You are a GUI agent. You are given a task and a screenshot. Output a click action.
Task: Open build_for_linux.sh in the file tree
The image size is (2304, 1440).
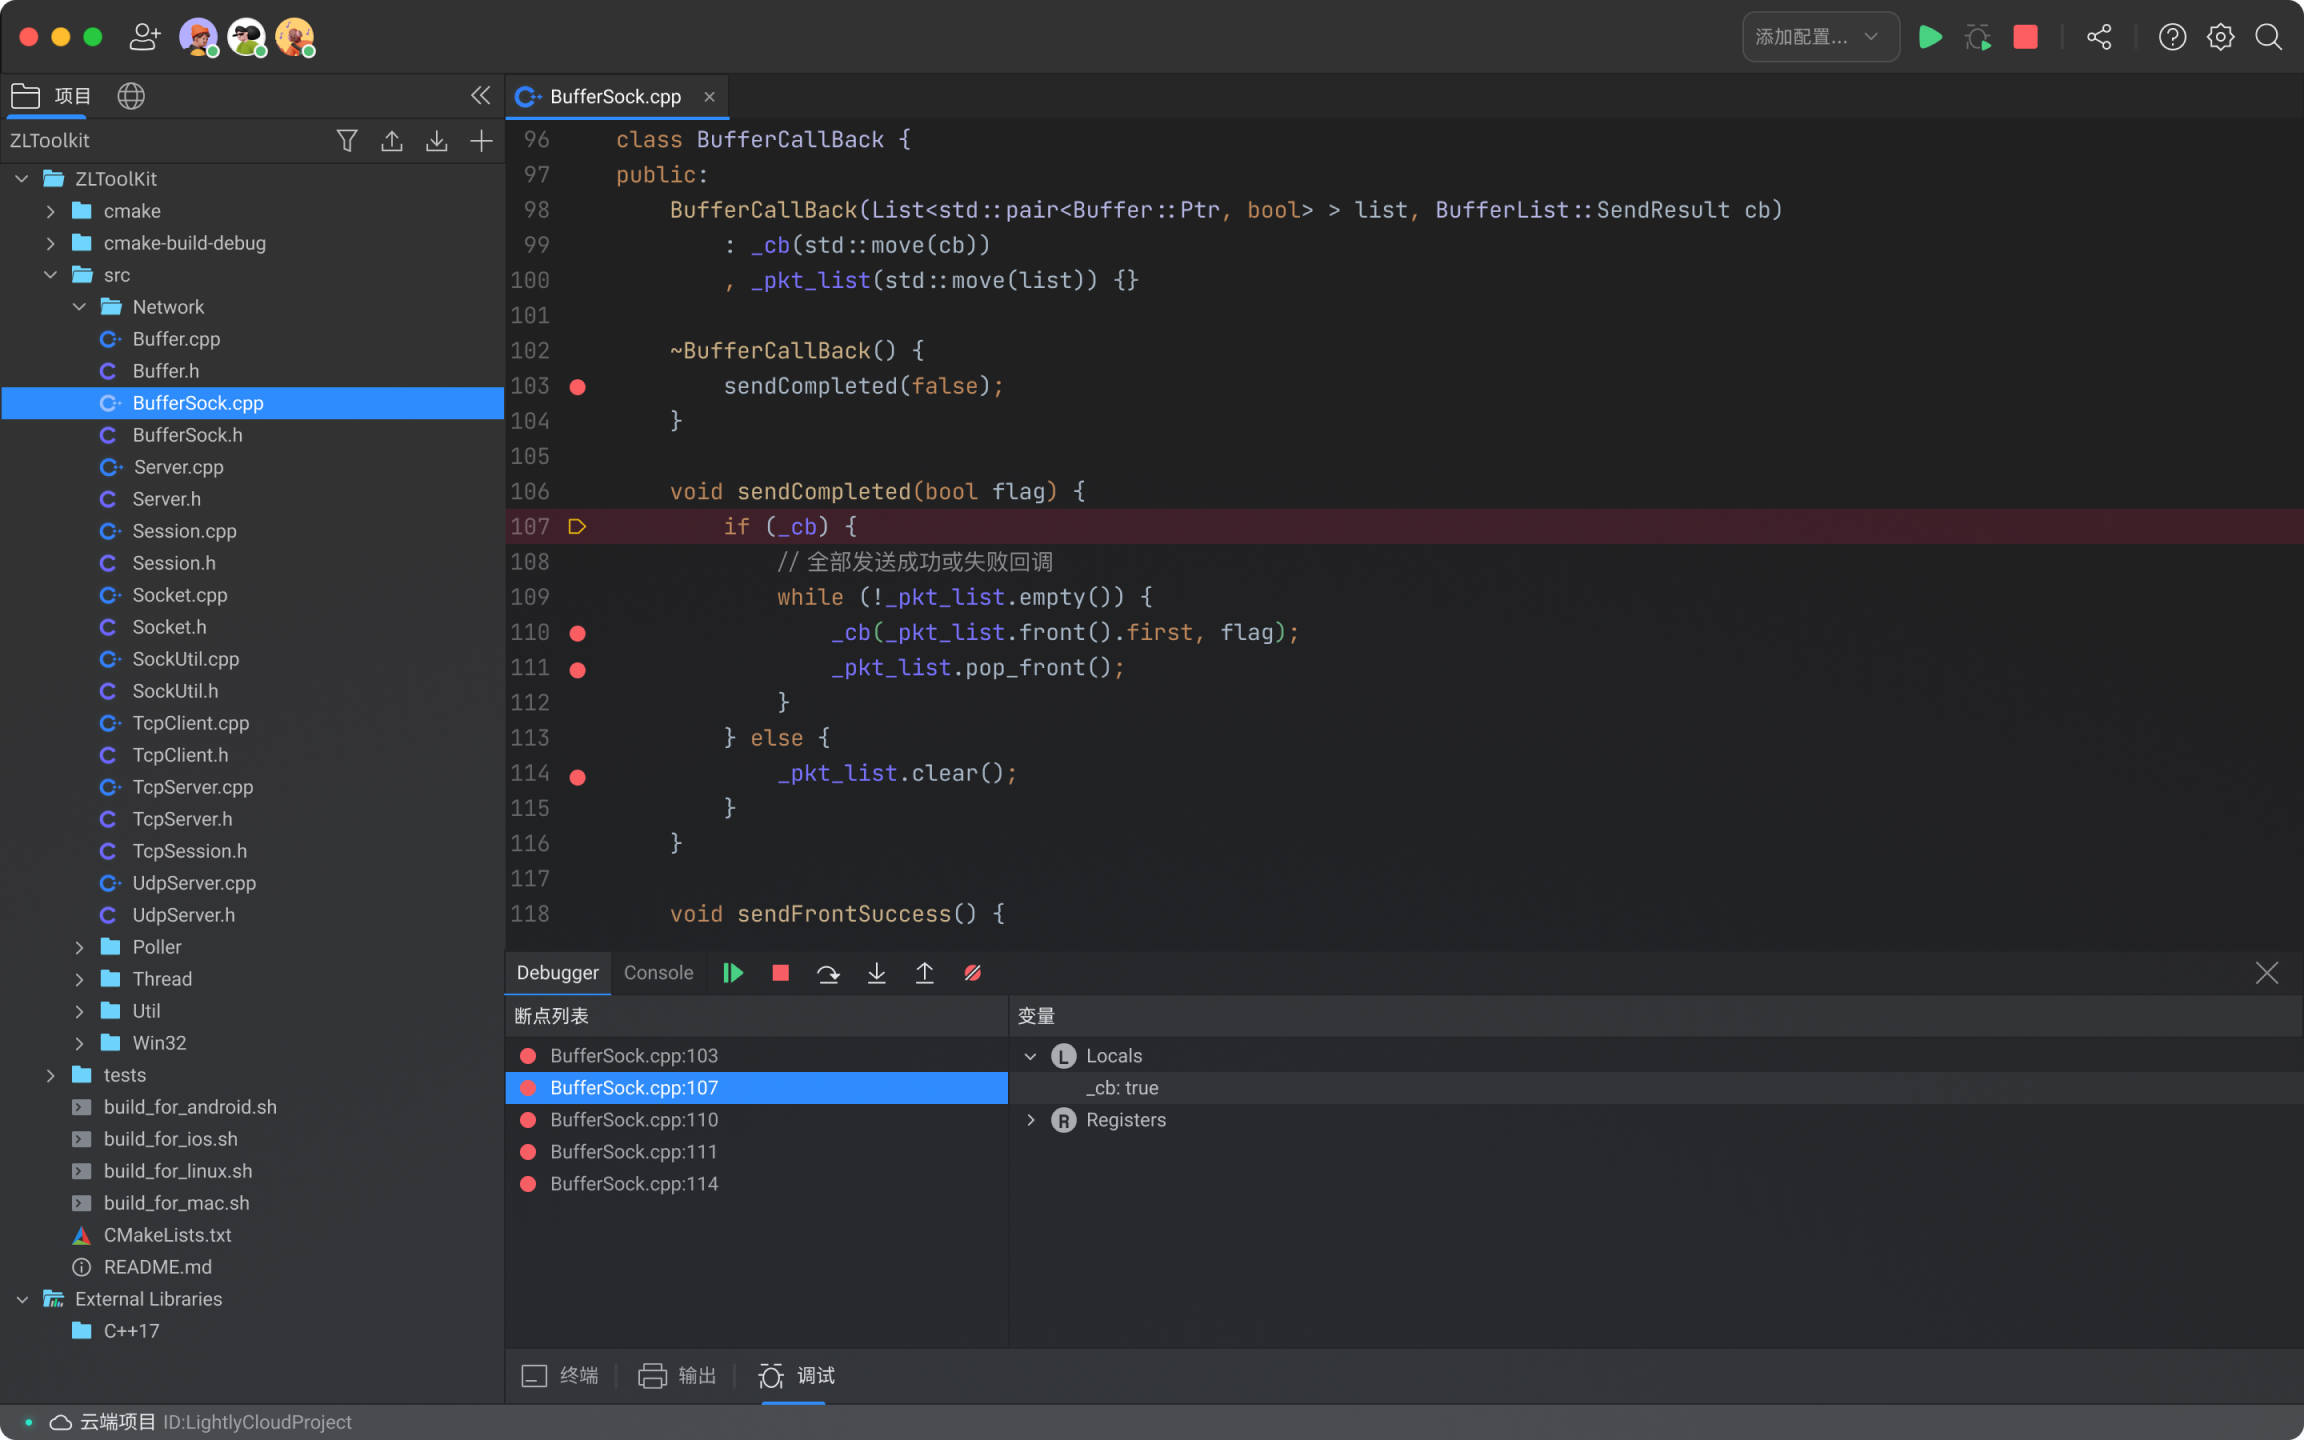pyautogui.click(x=177, y=1171)
